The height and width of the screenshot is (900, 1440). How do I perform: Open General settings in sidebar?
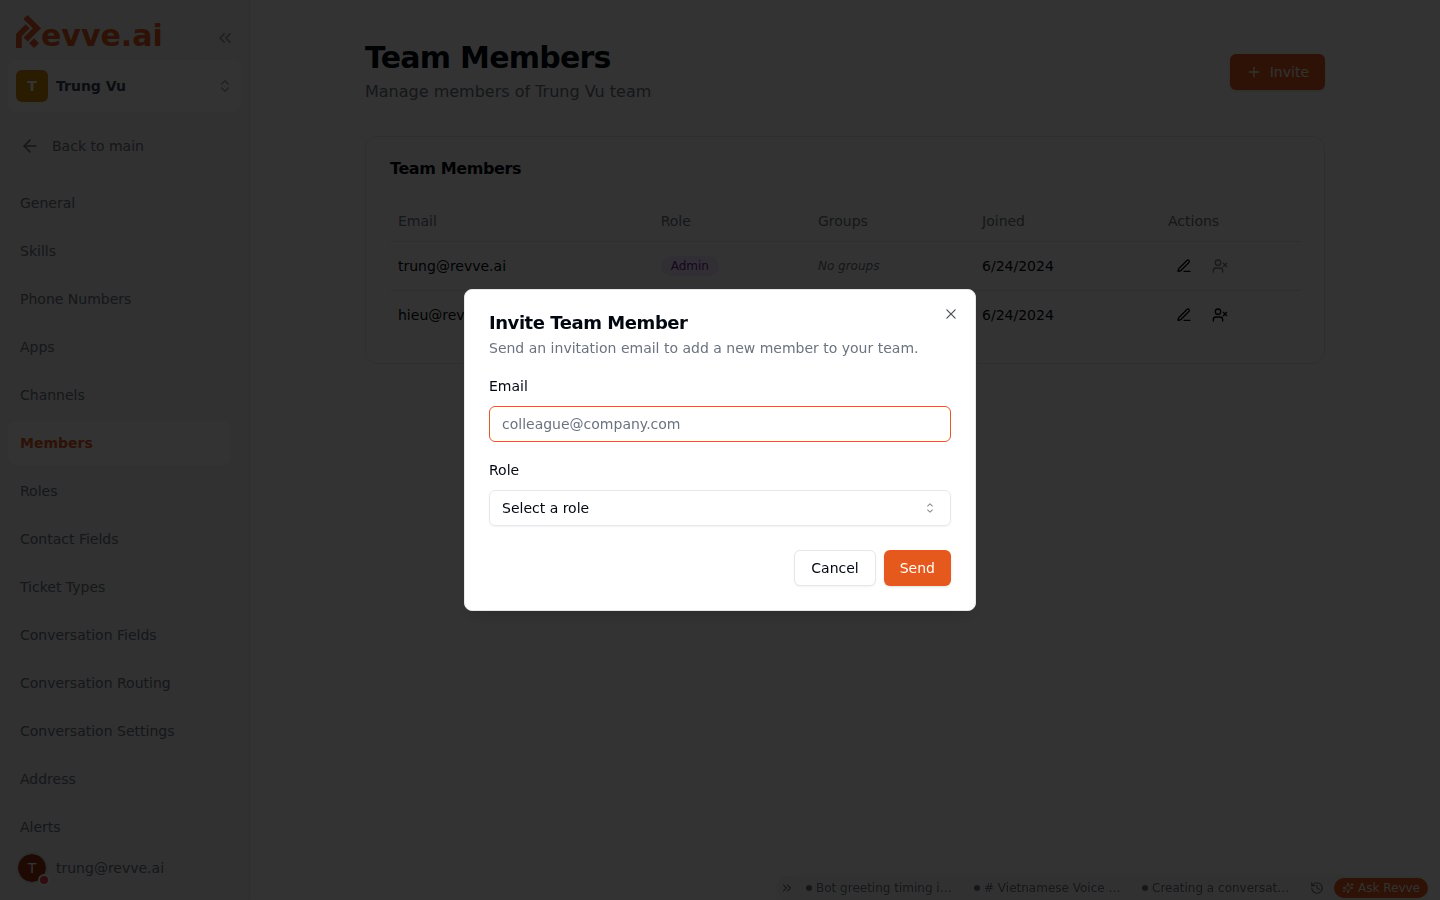point(119,203)
